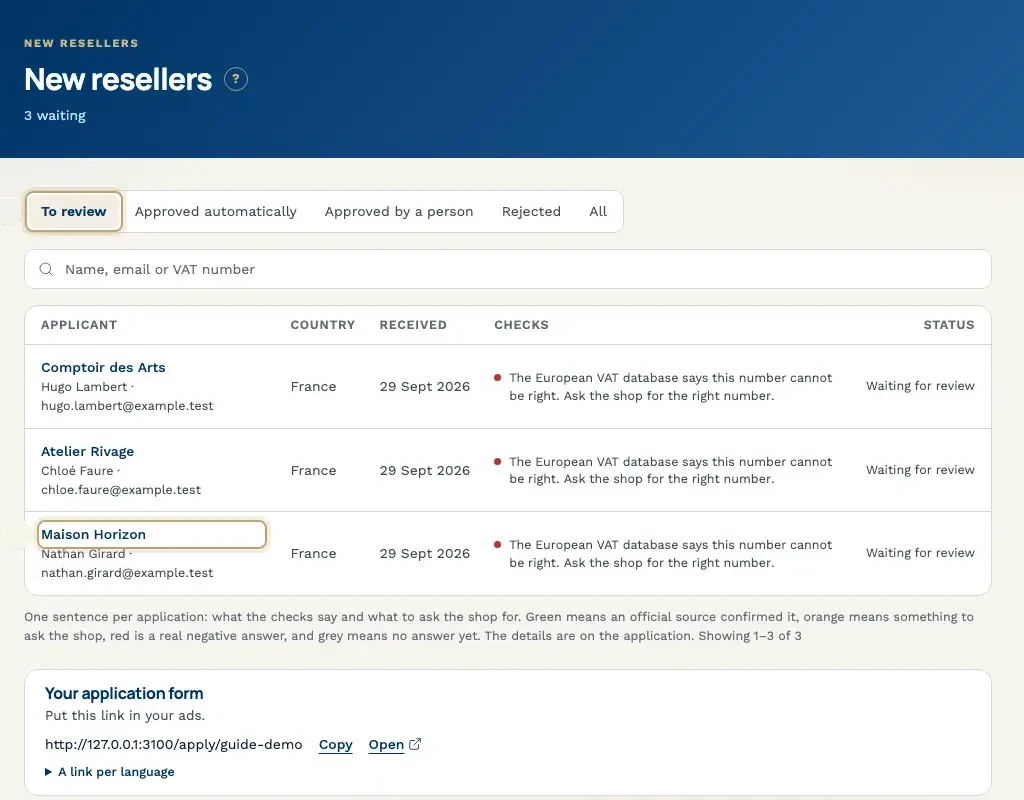Focus the Name, email or VAT number search field
The height and width of the screenshot is (800, 1024).
tap(507, 269)
